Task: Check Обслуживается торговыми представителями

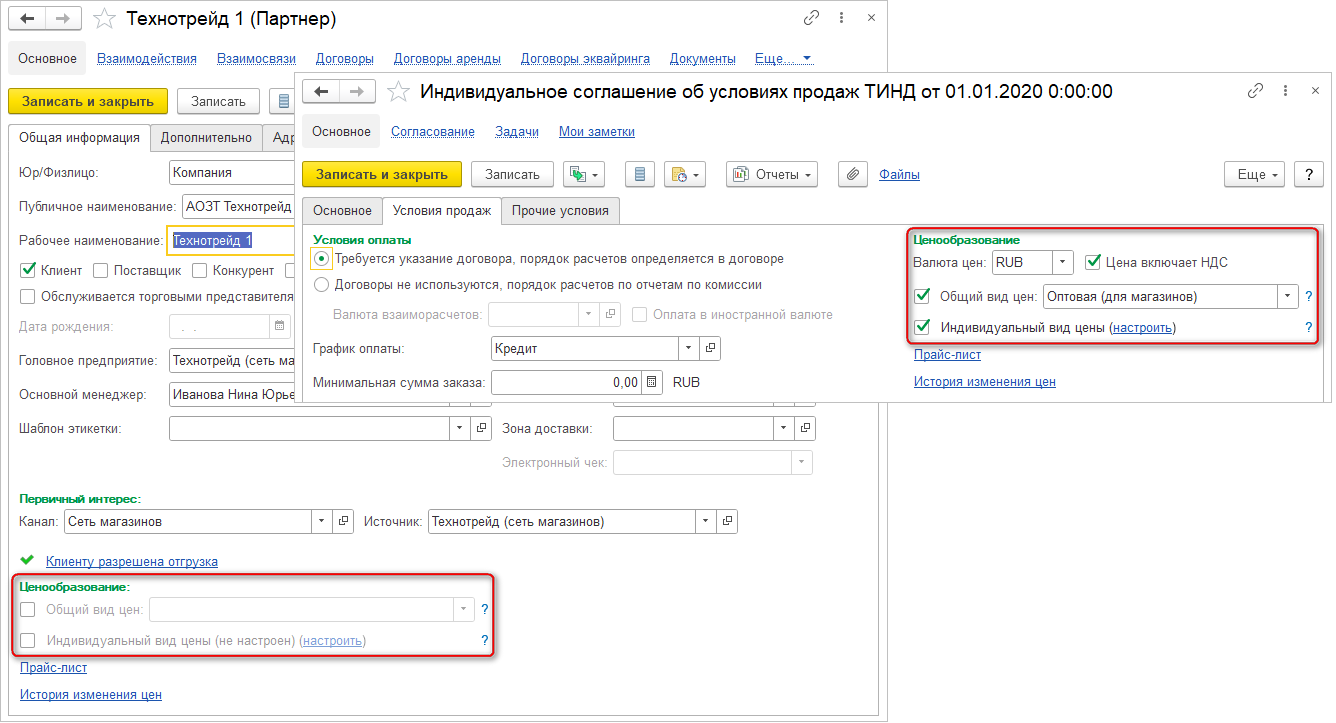Action: (28, 296)
